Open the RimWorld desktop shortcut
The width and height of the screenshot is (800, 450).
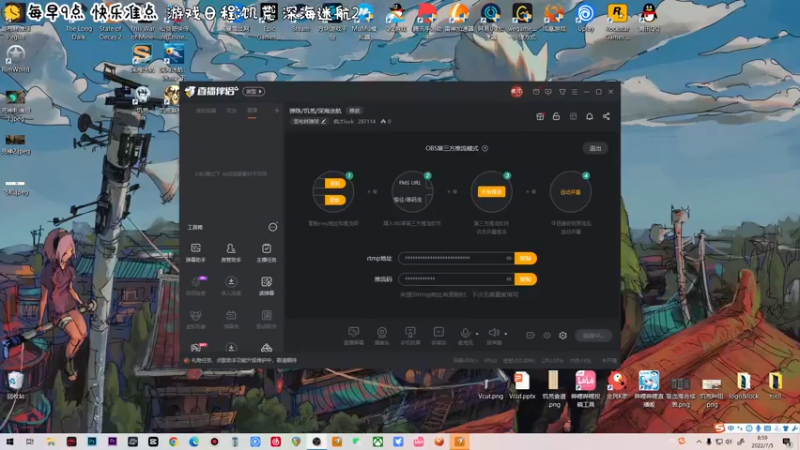[15, 59]
